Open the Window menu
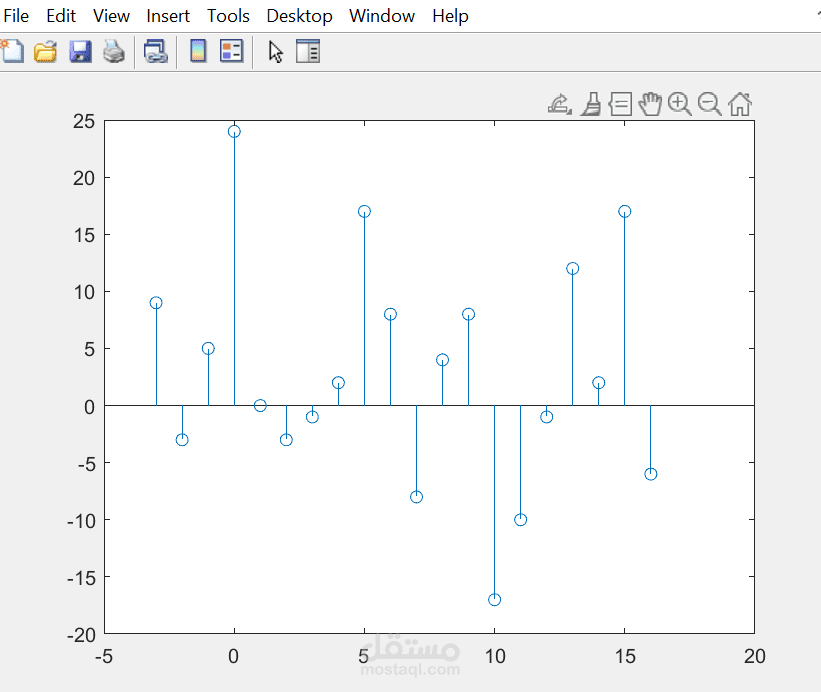 coord(382,16)
